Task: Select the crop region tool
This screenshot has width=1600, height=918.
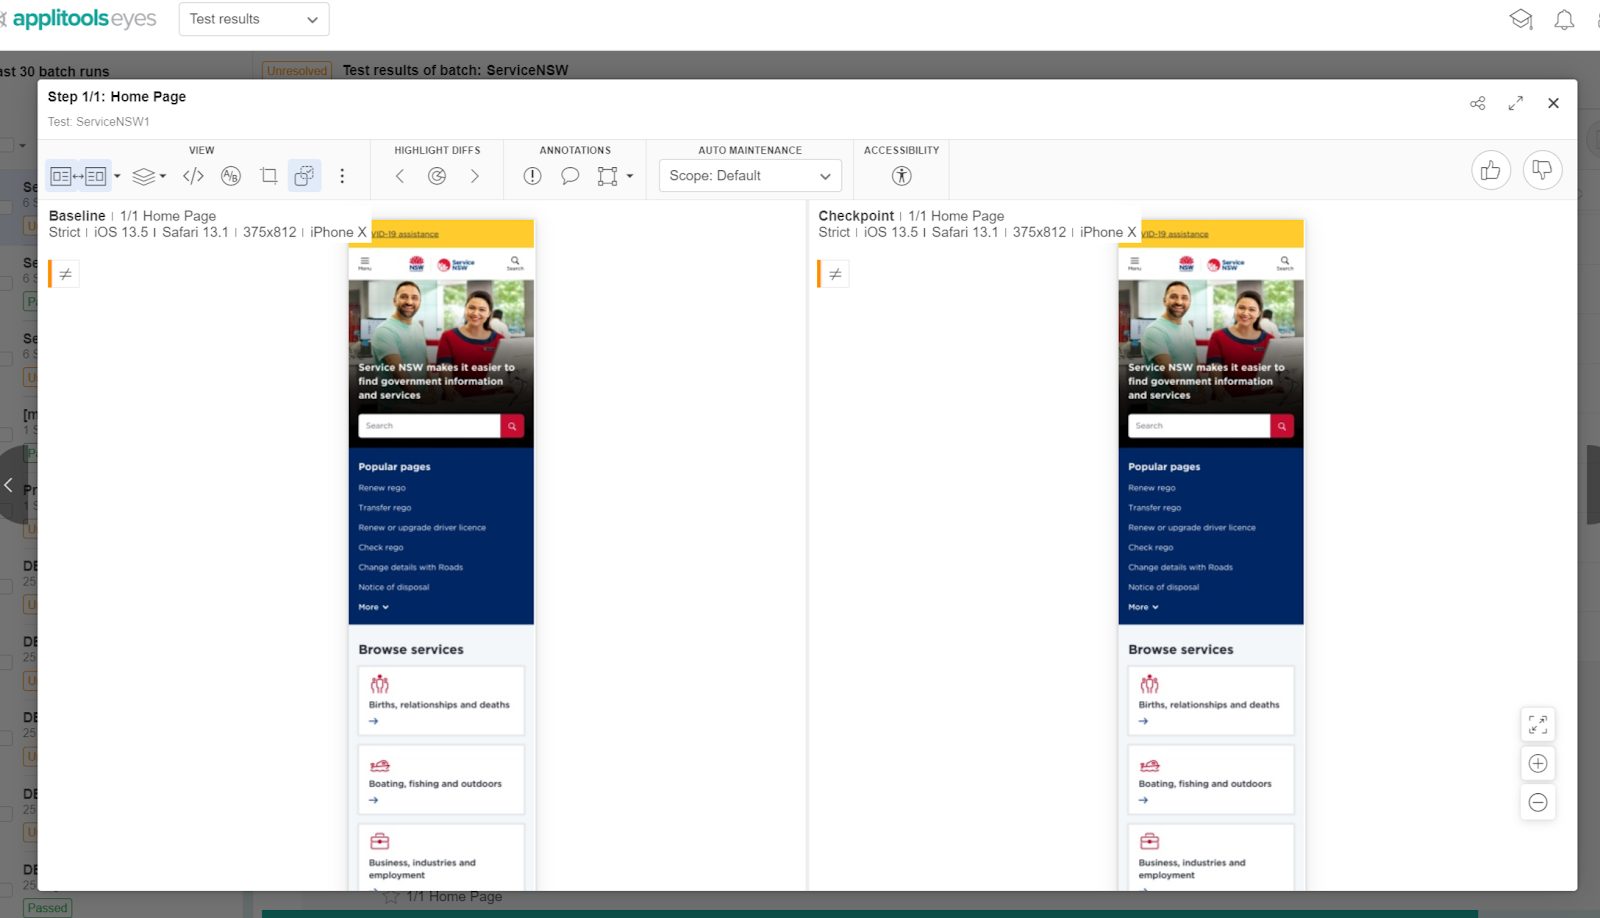Action: click(268, 176)
